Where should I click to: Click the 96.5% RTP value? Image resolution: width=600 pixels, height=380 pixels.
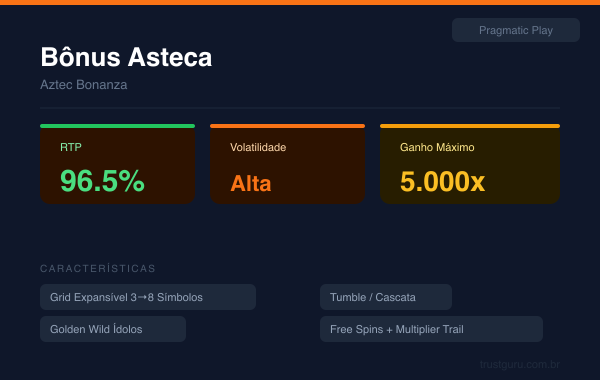tap(102, 181)
